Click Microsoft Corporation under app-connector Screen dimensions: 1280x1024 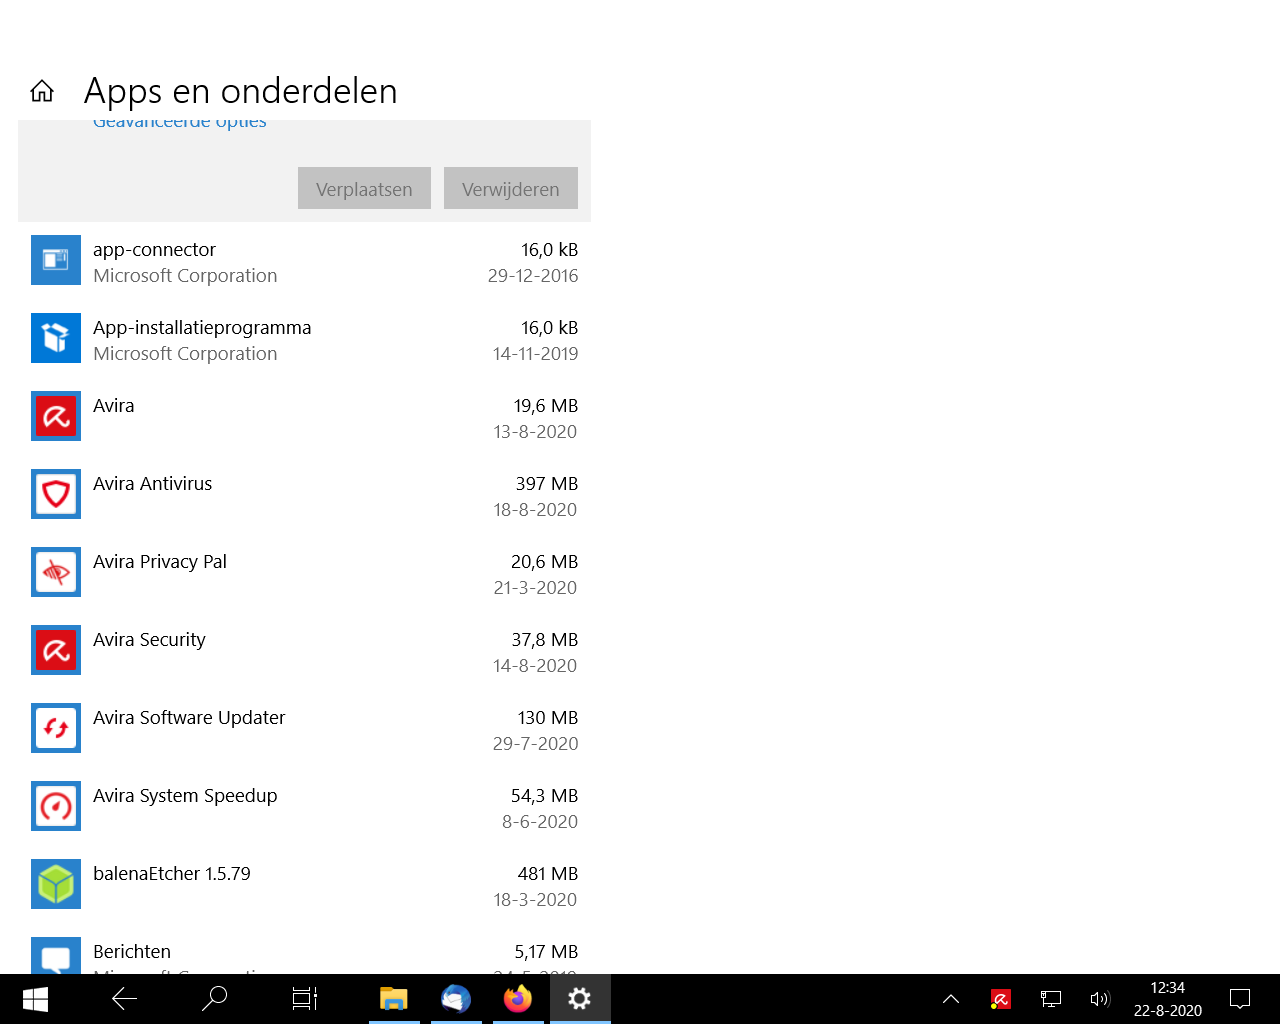click(x=185, y=276)
